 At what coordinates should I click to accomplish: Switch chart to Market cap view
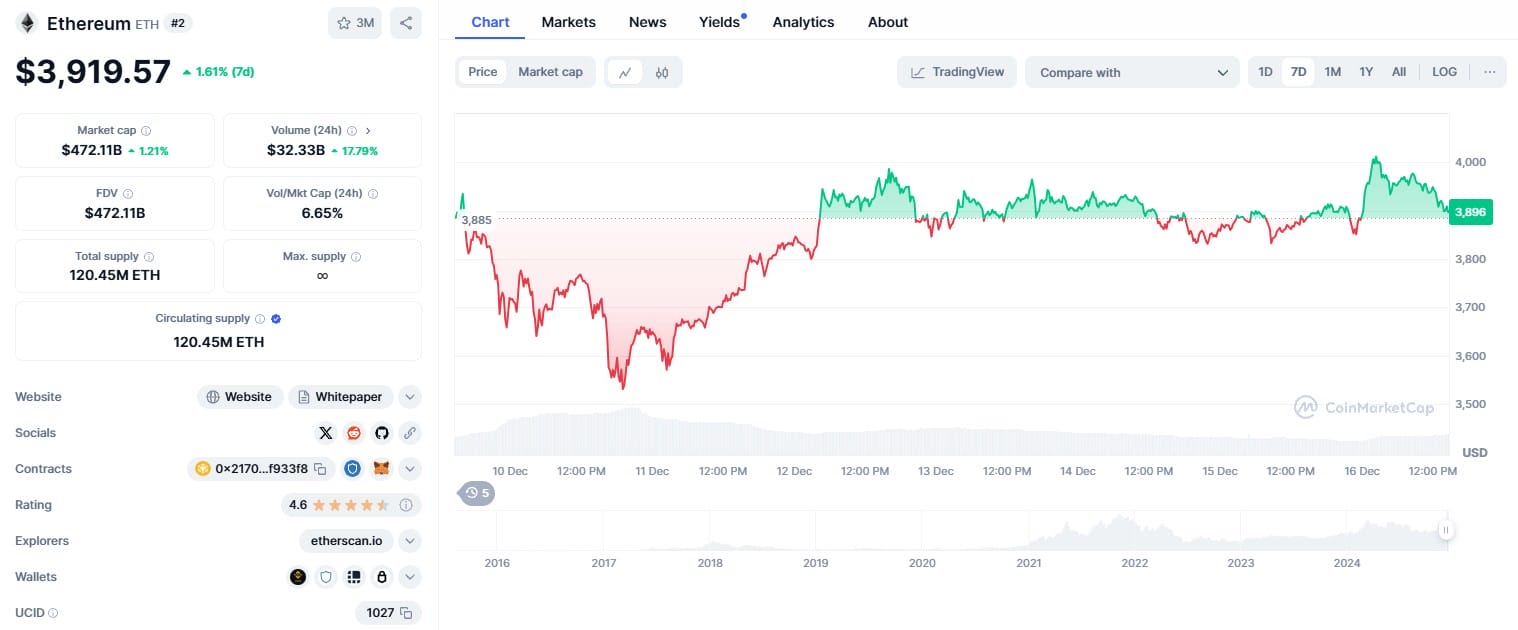pyautogui.click(x=550, y=72)
